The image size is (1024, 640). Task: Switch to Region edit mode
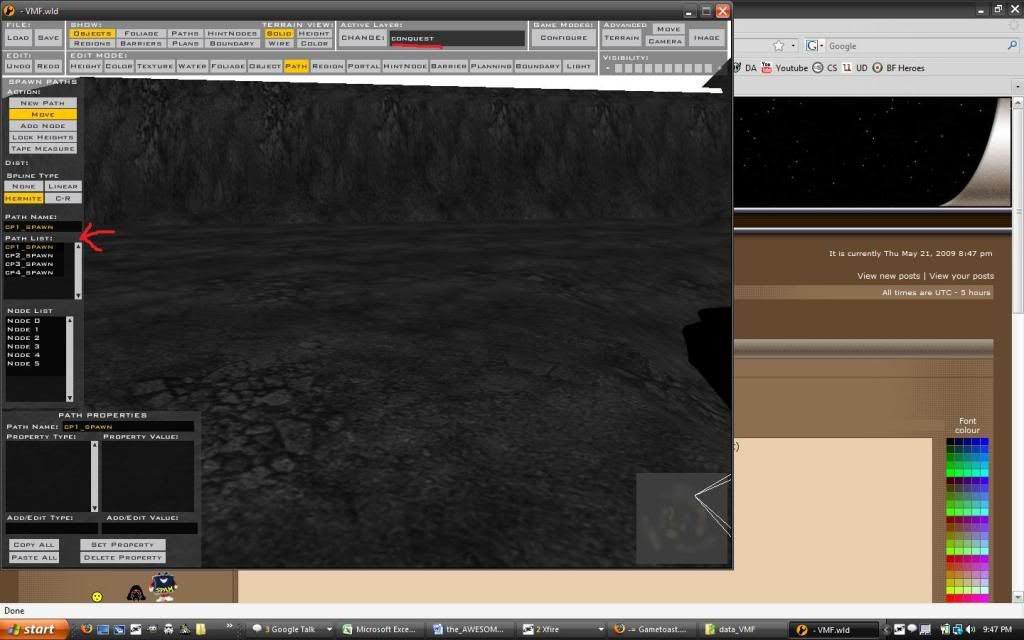pos(327,66)
